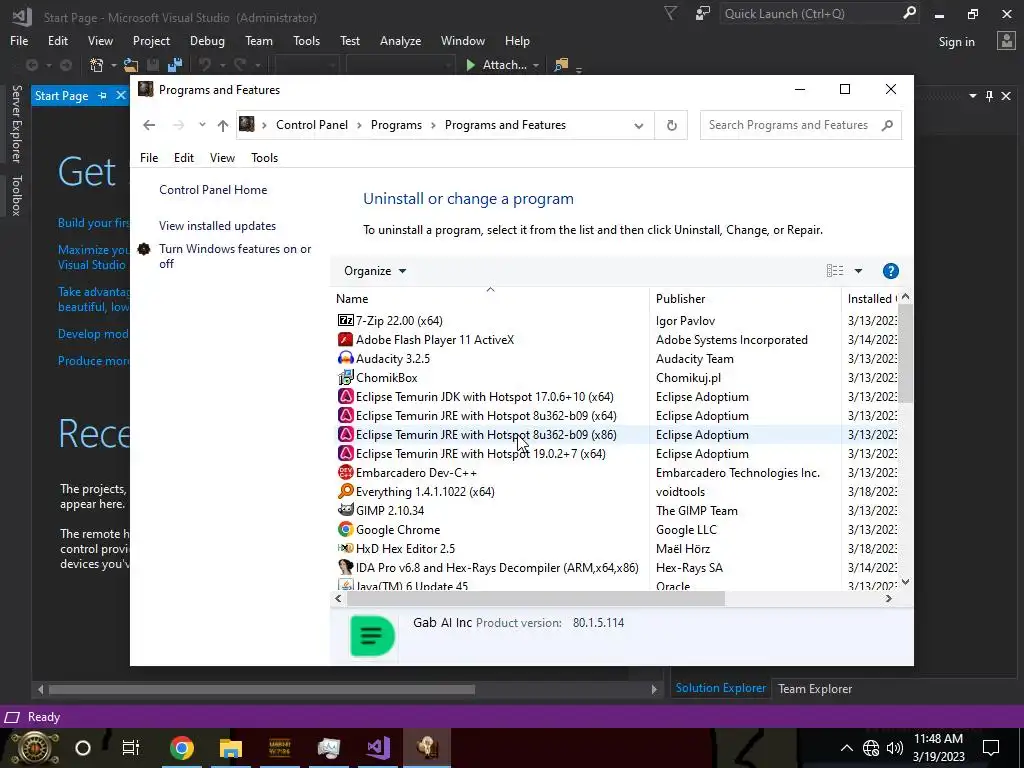Click the Visual Studio feedback icon

tap(703, 14)
